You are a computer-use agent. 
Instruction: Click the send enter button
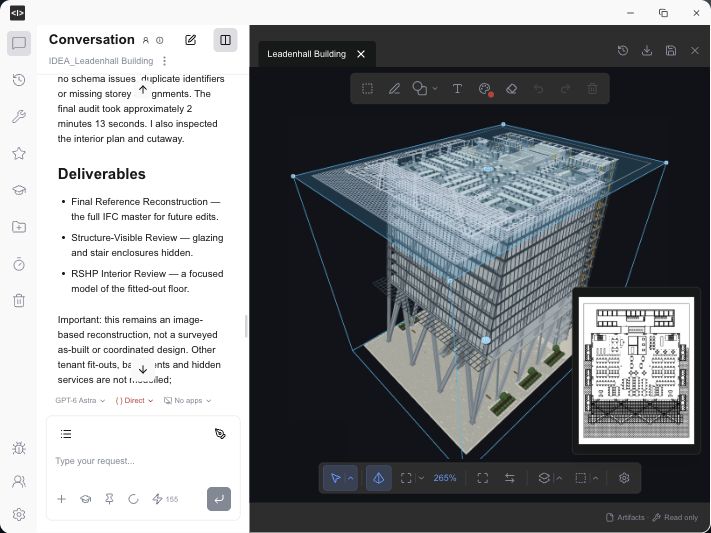coord(219,499)
